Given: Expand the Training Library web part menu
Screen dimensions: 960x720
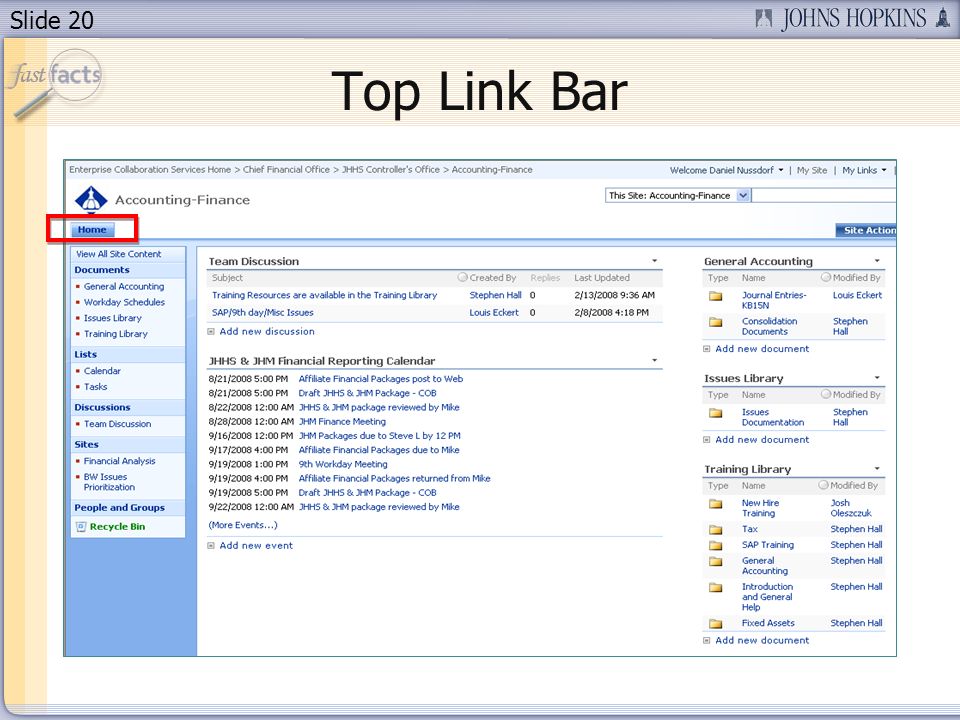Looking at the screenshot, I should pos(877,468).
